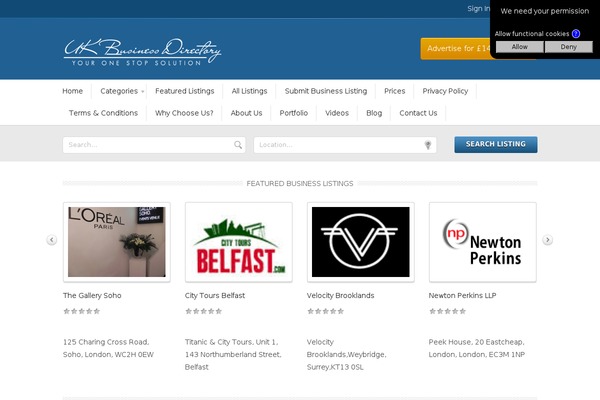600x400 pixels.
Task: Click the carousel next arrow
Action: [548, 240]
